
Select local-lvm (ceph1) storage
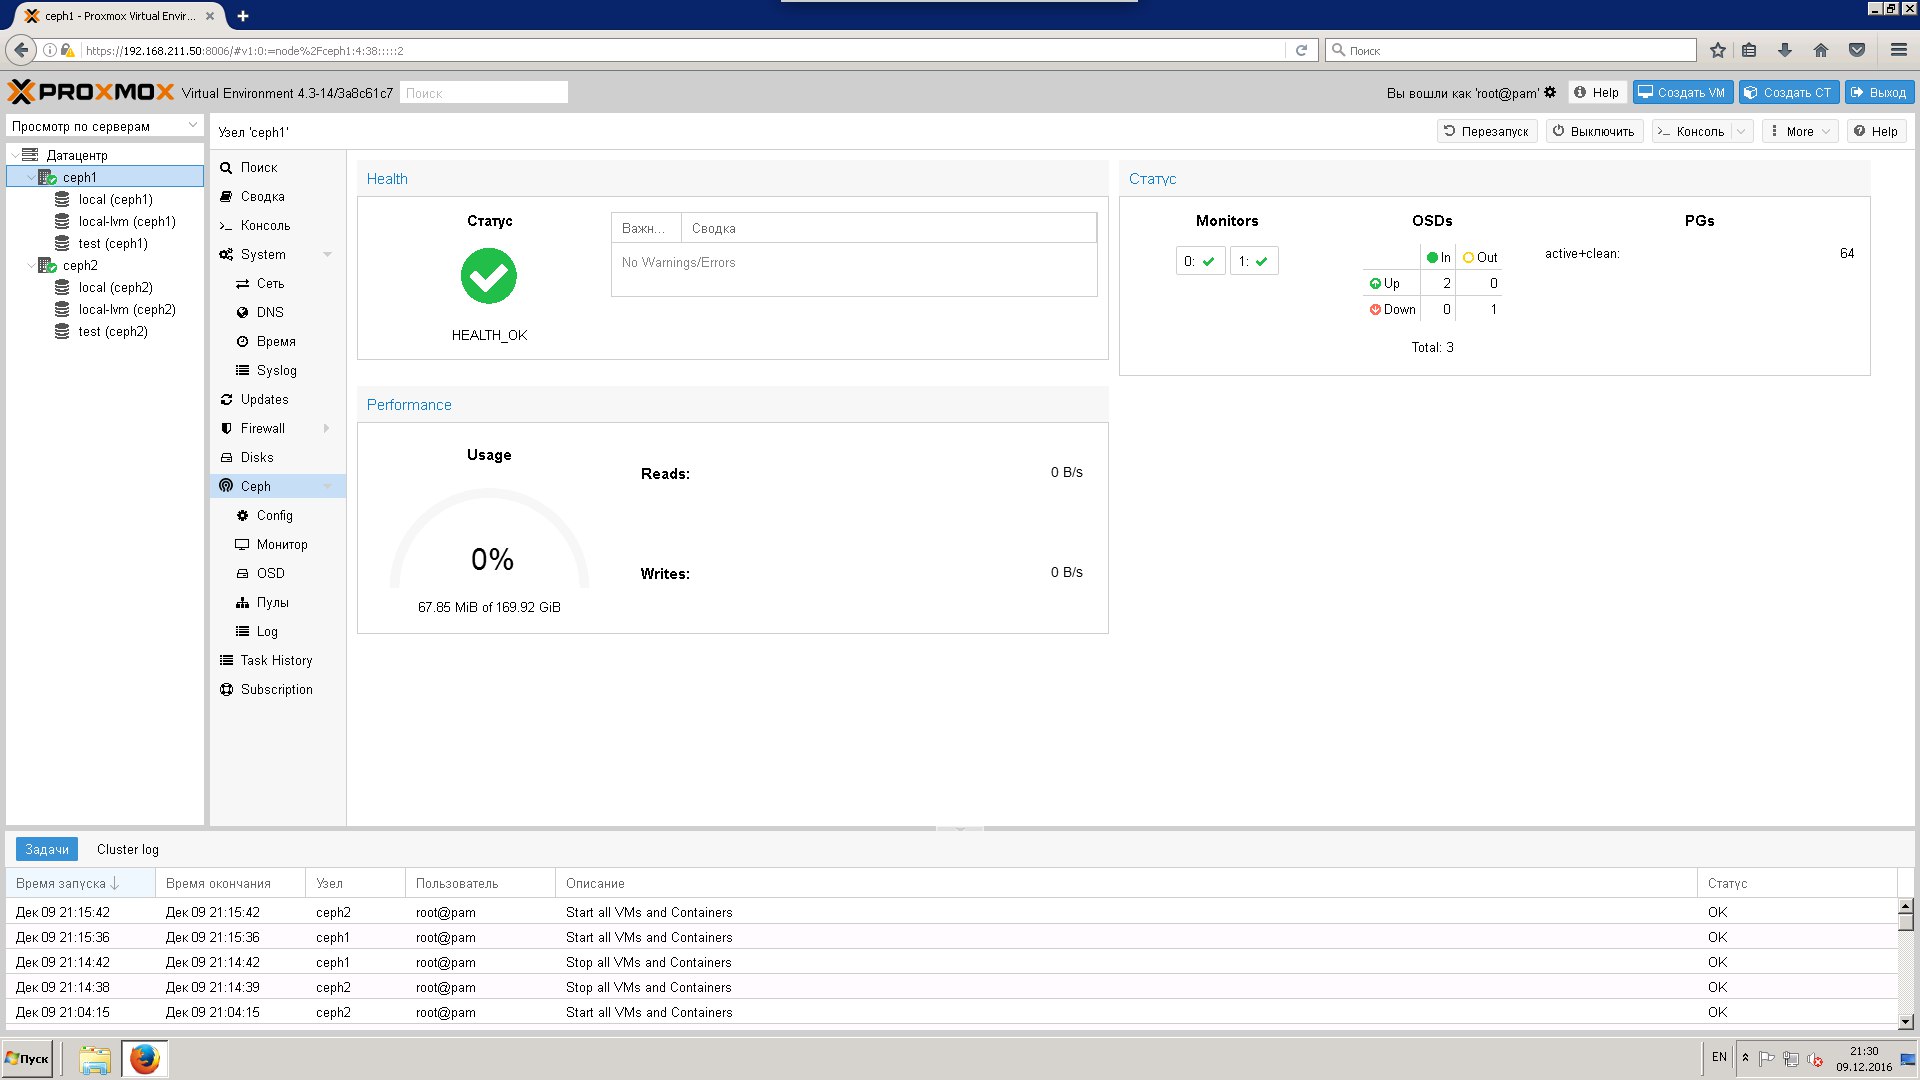126,221
